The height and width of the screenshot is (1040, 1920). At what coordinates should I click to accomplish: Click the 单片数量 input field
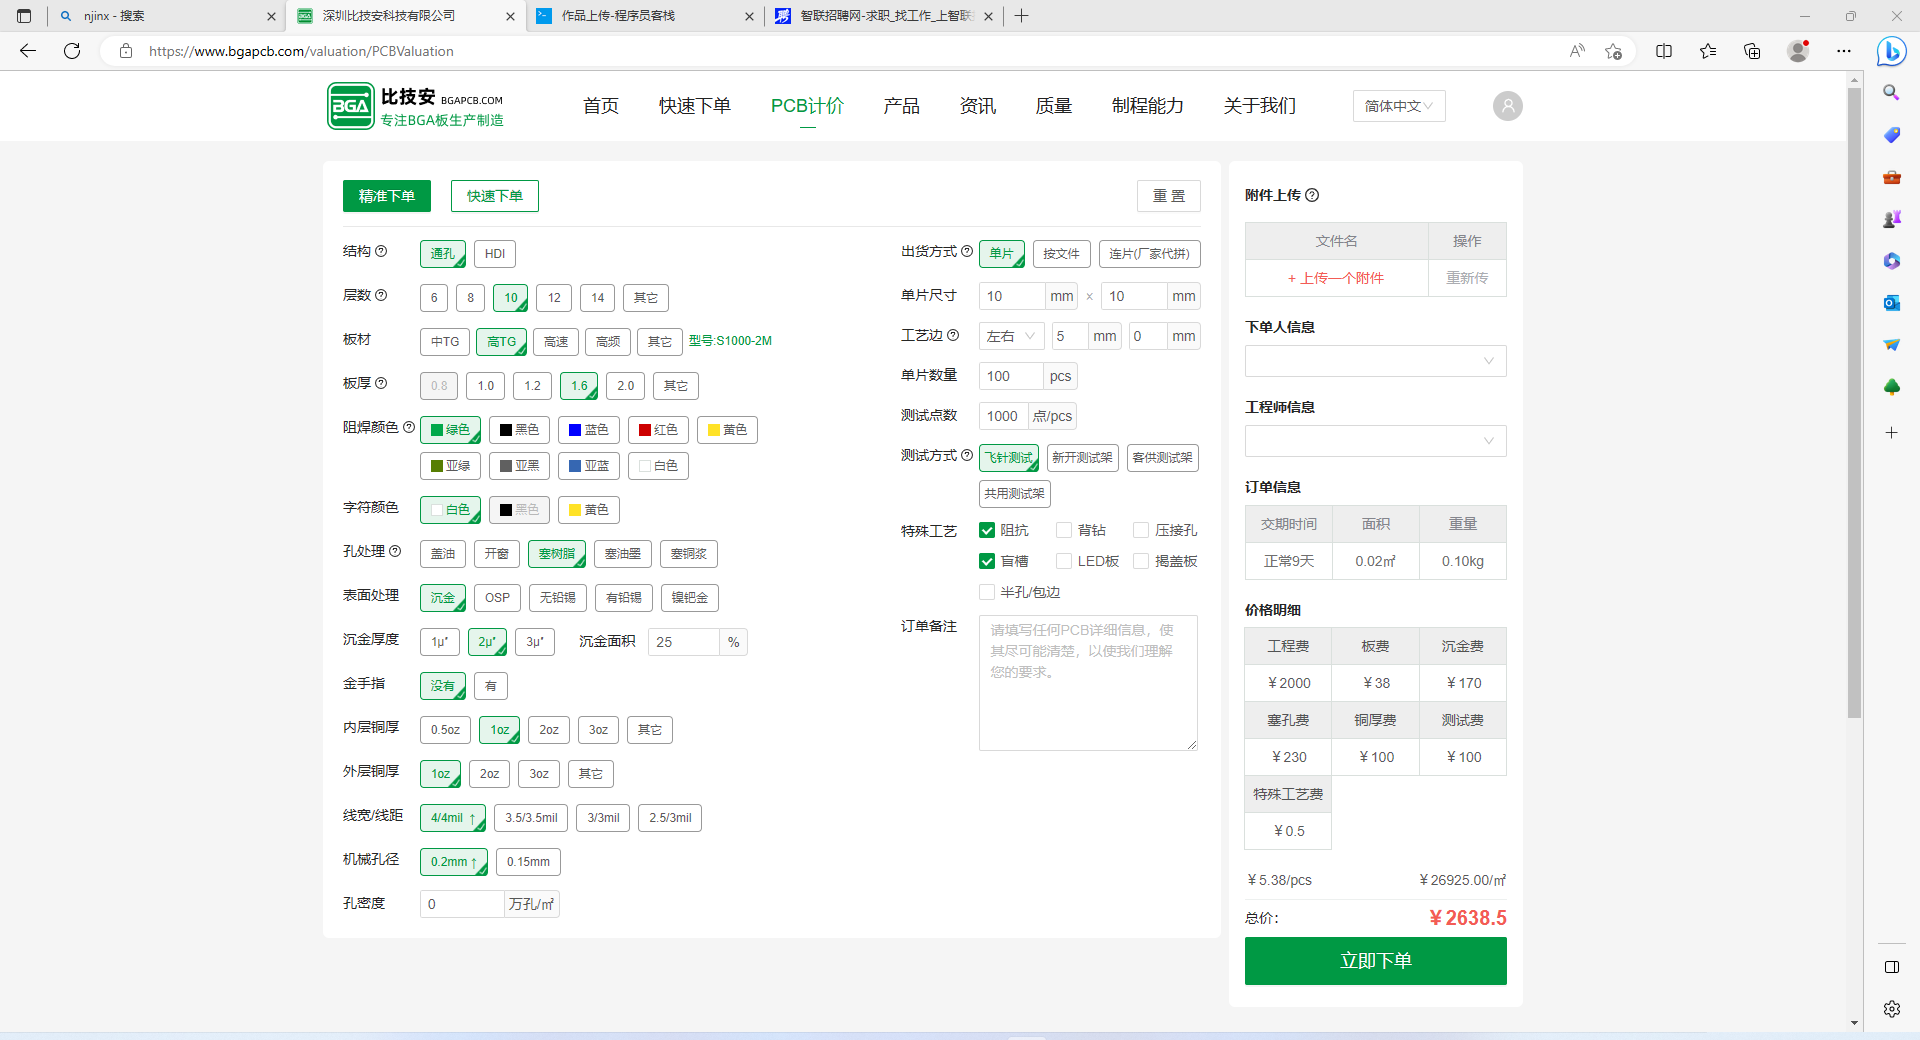[x=1011, y=376]
